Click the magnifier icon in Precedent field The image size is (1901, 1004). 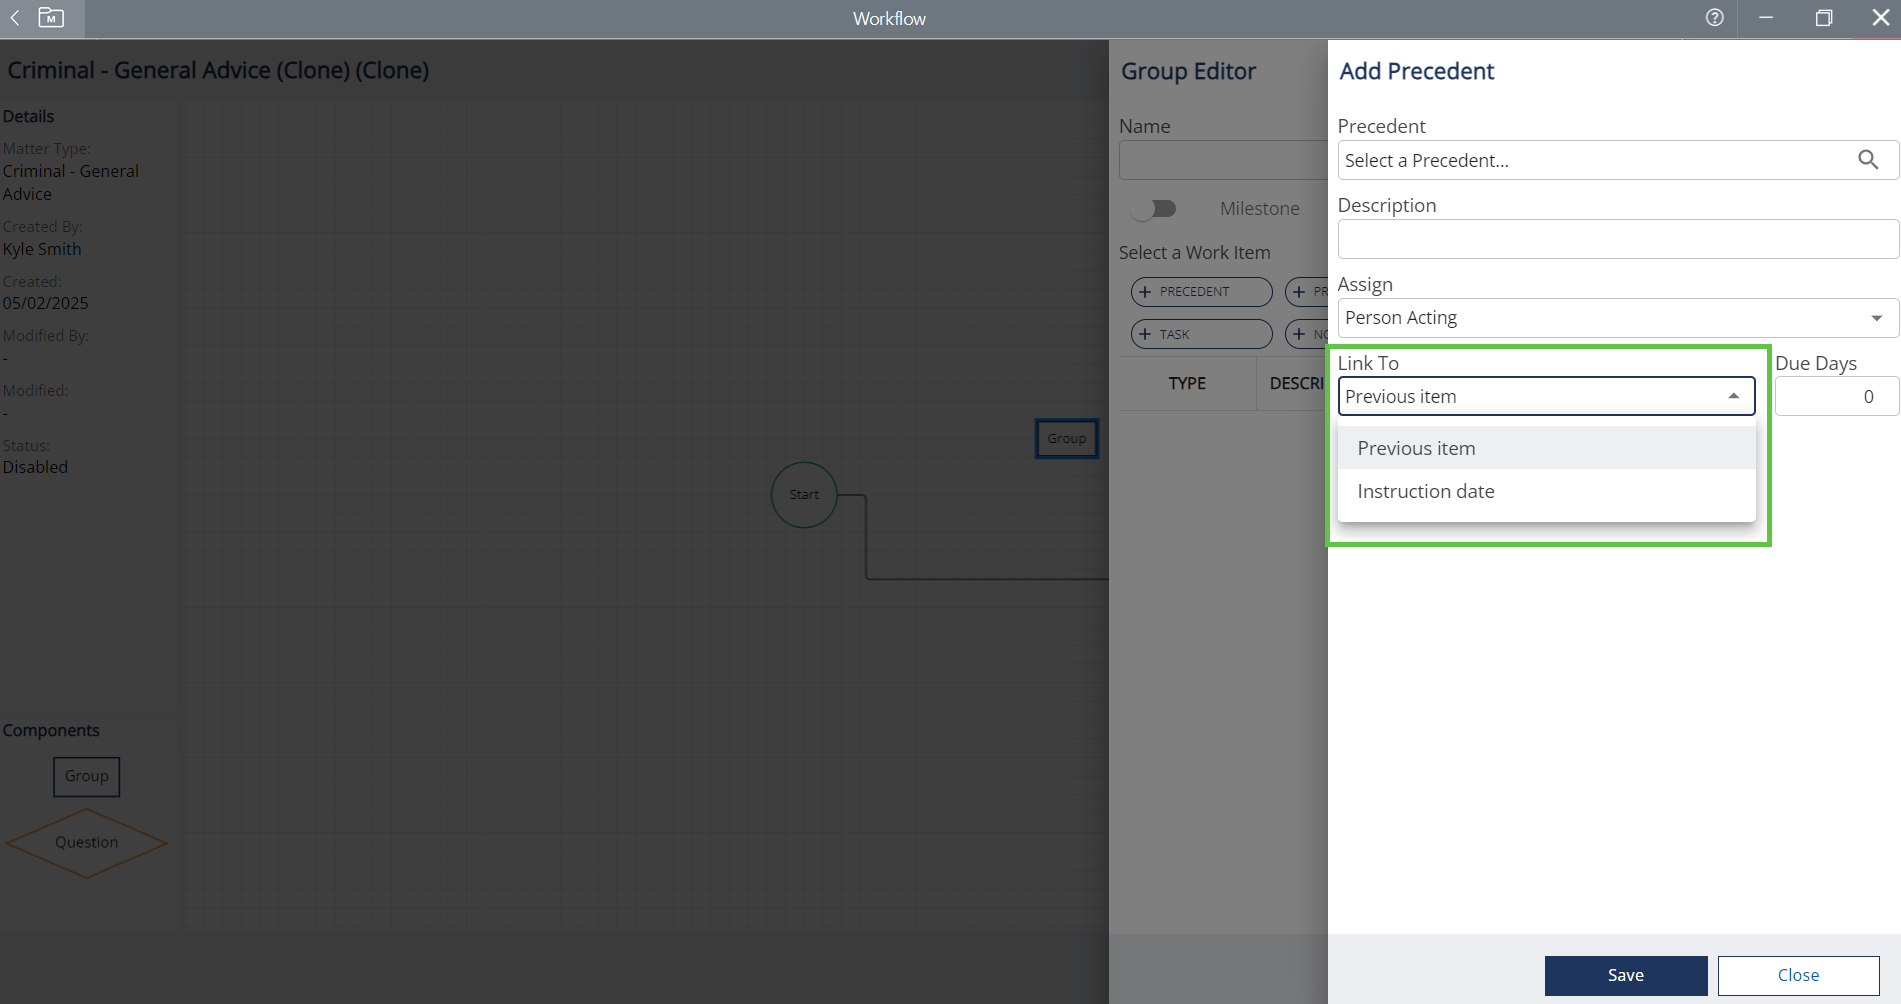click(x=1867, y=160)
